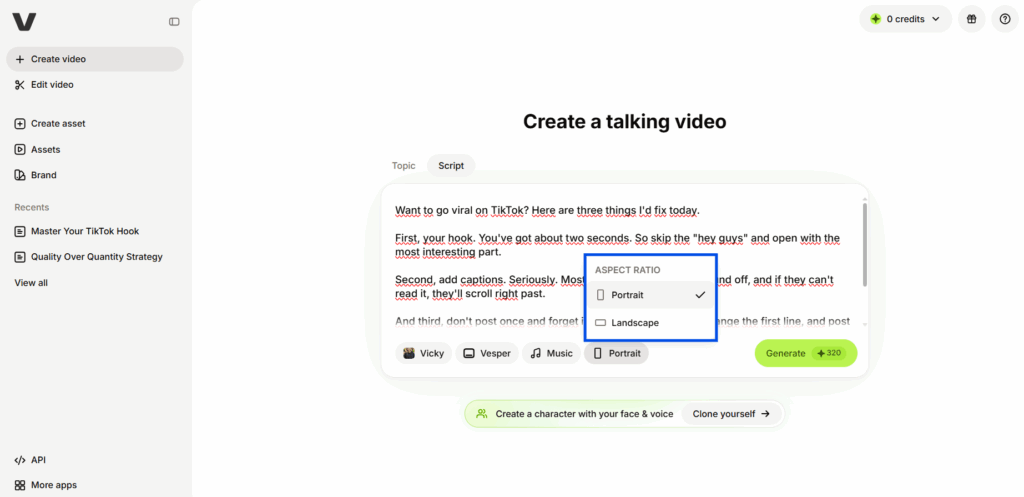The height and width of the screenshot is (497, 1024).
Task: Click the Vicky avatar thumbnail
Action: 409,353
